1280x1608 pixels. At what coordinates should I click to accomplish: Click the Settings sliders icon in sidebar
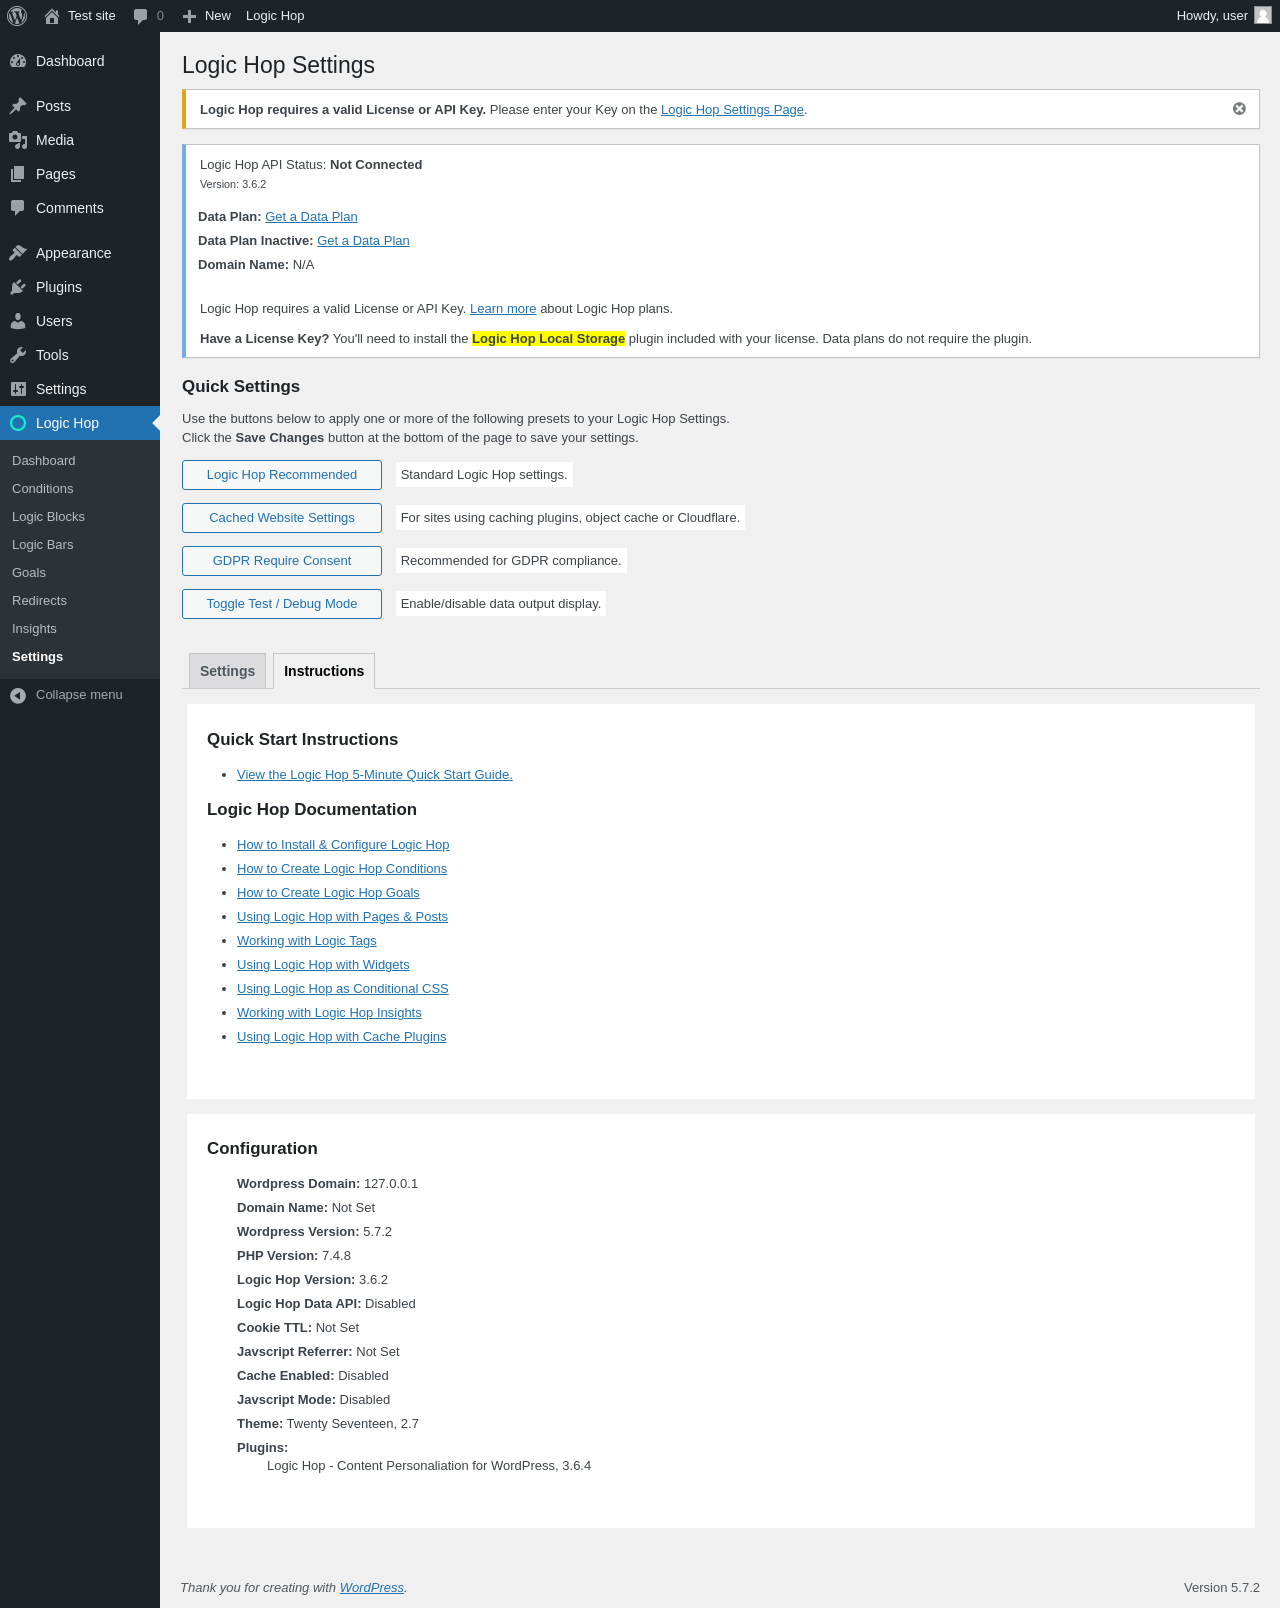[18, 389]
